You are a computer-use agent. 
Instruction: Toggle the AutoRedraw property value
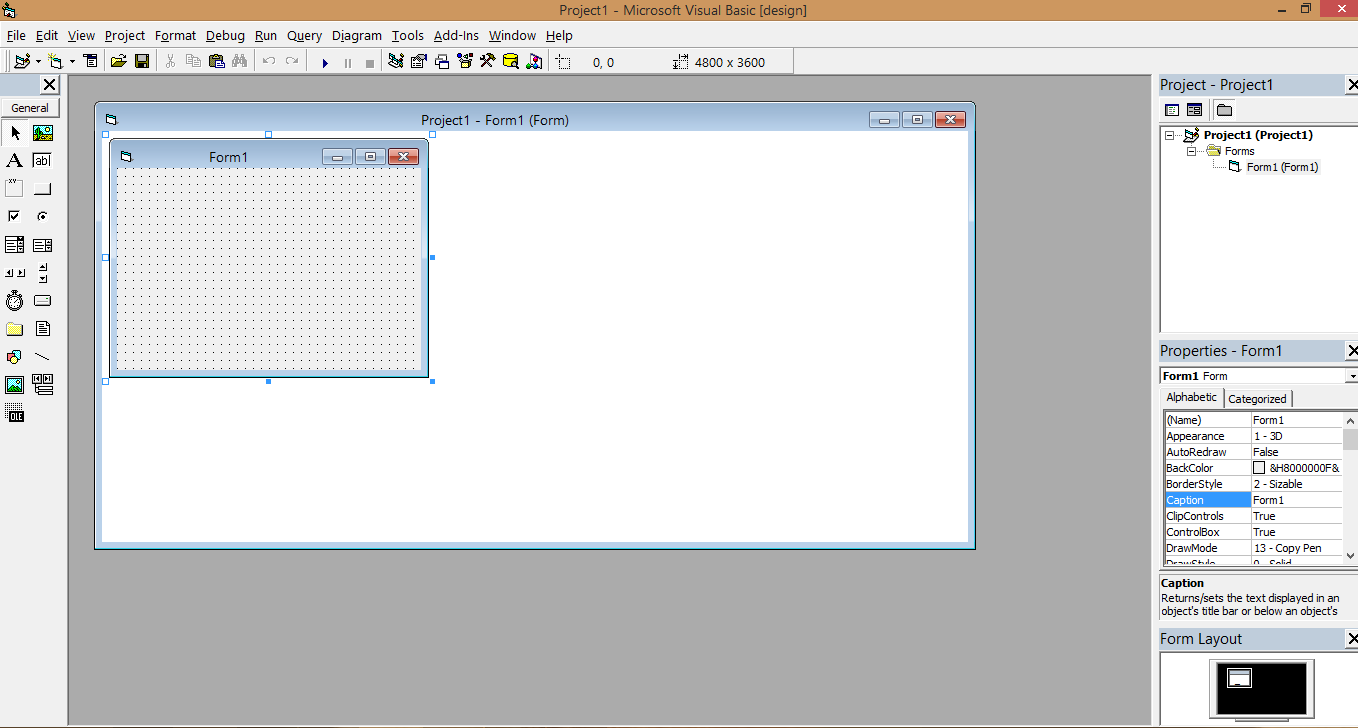pos(1297,451)
